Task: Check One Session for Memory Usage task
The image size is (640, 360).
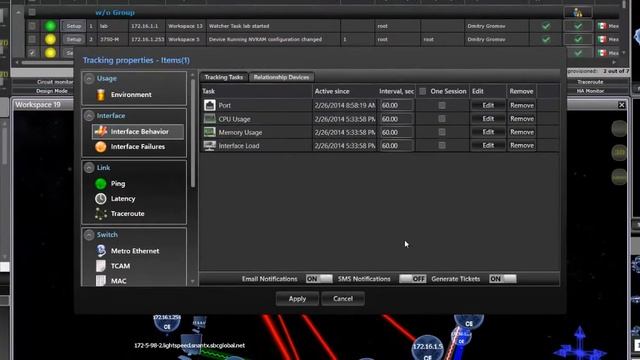Action: 442,132
